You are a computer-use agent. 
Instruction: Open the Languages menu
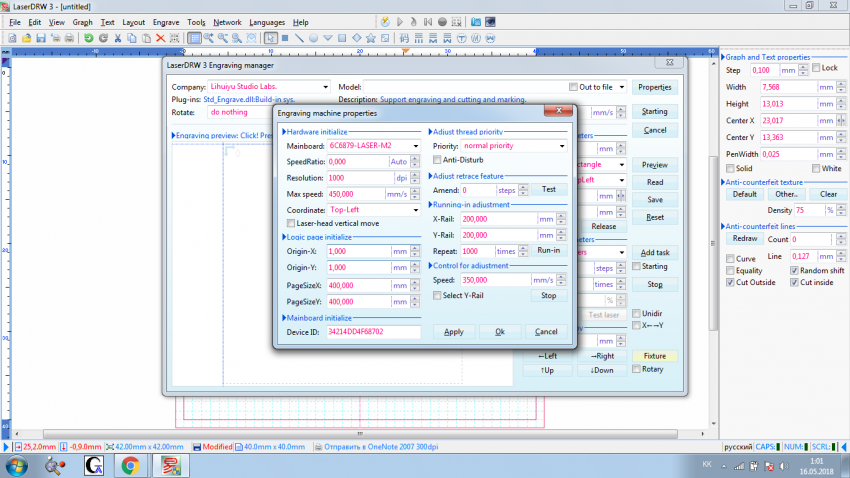point(266,21)
